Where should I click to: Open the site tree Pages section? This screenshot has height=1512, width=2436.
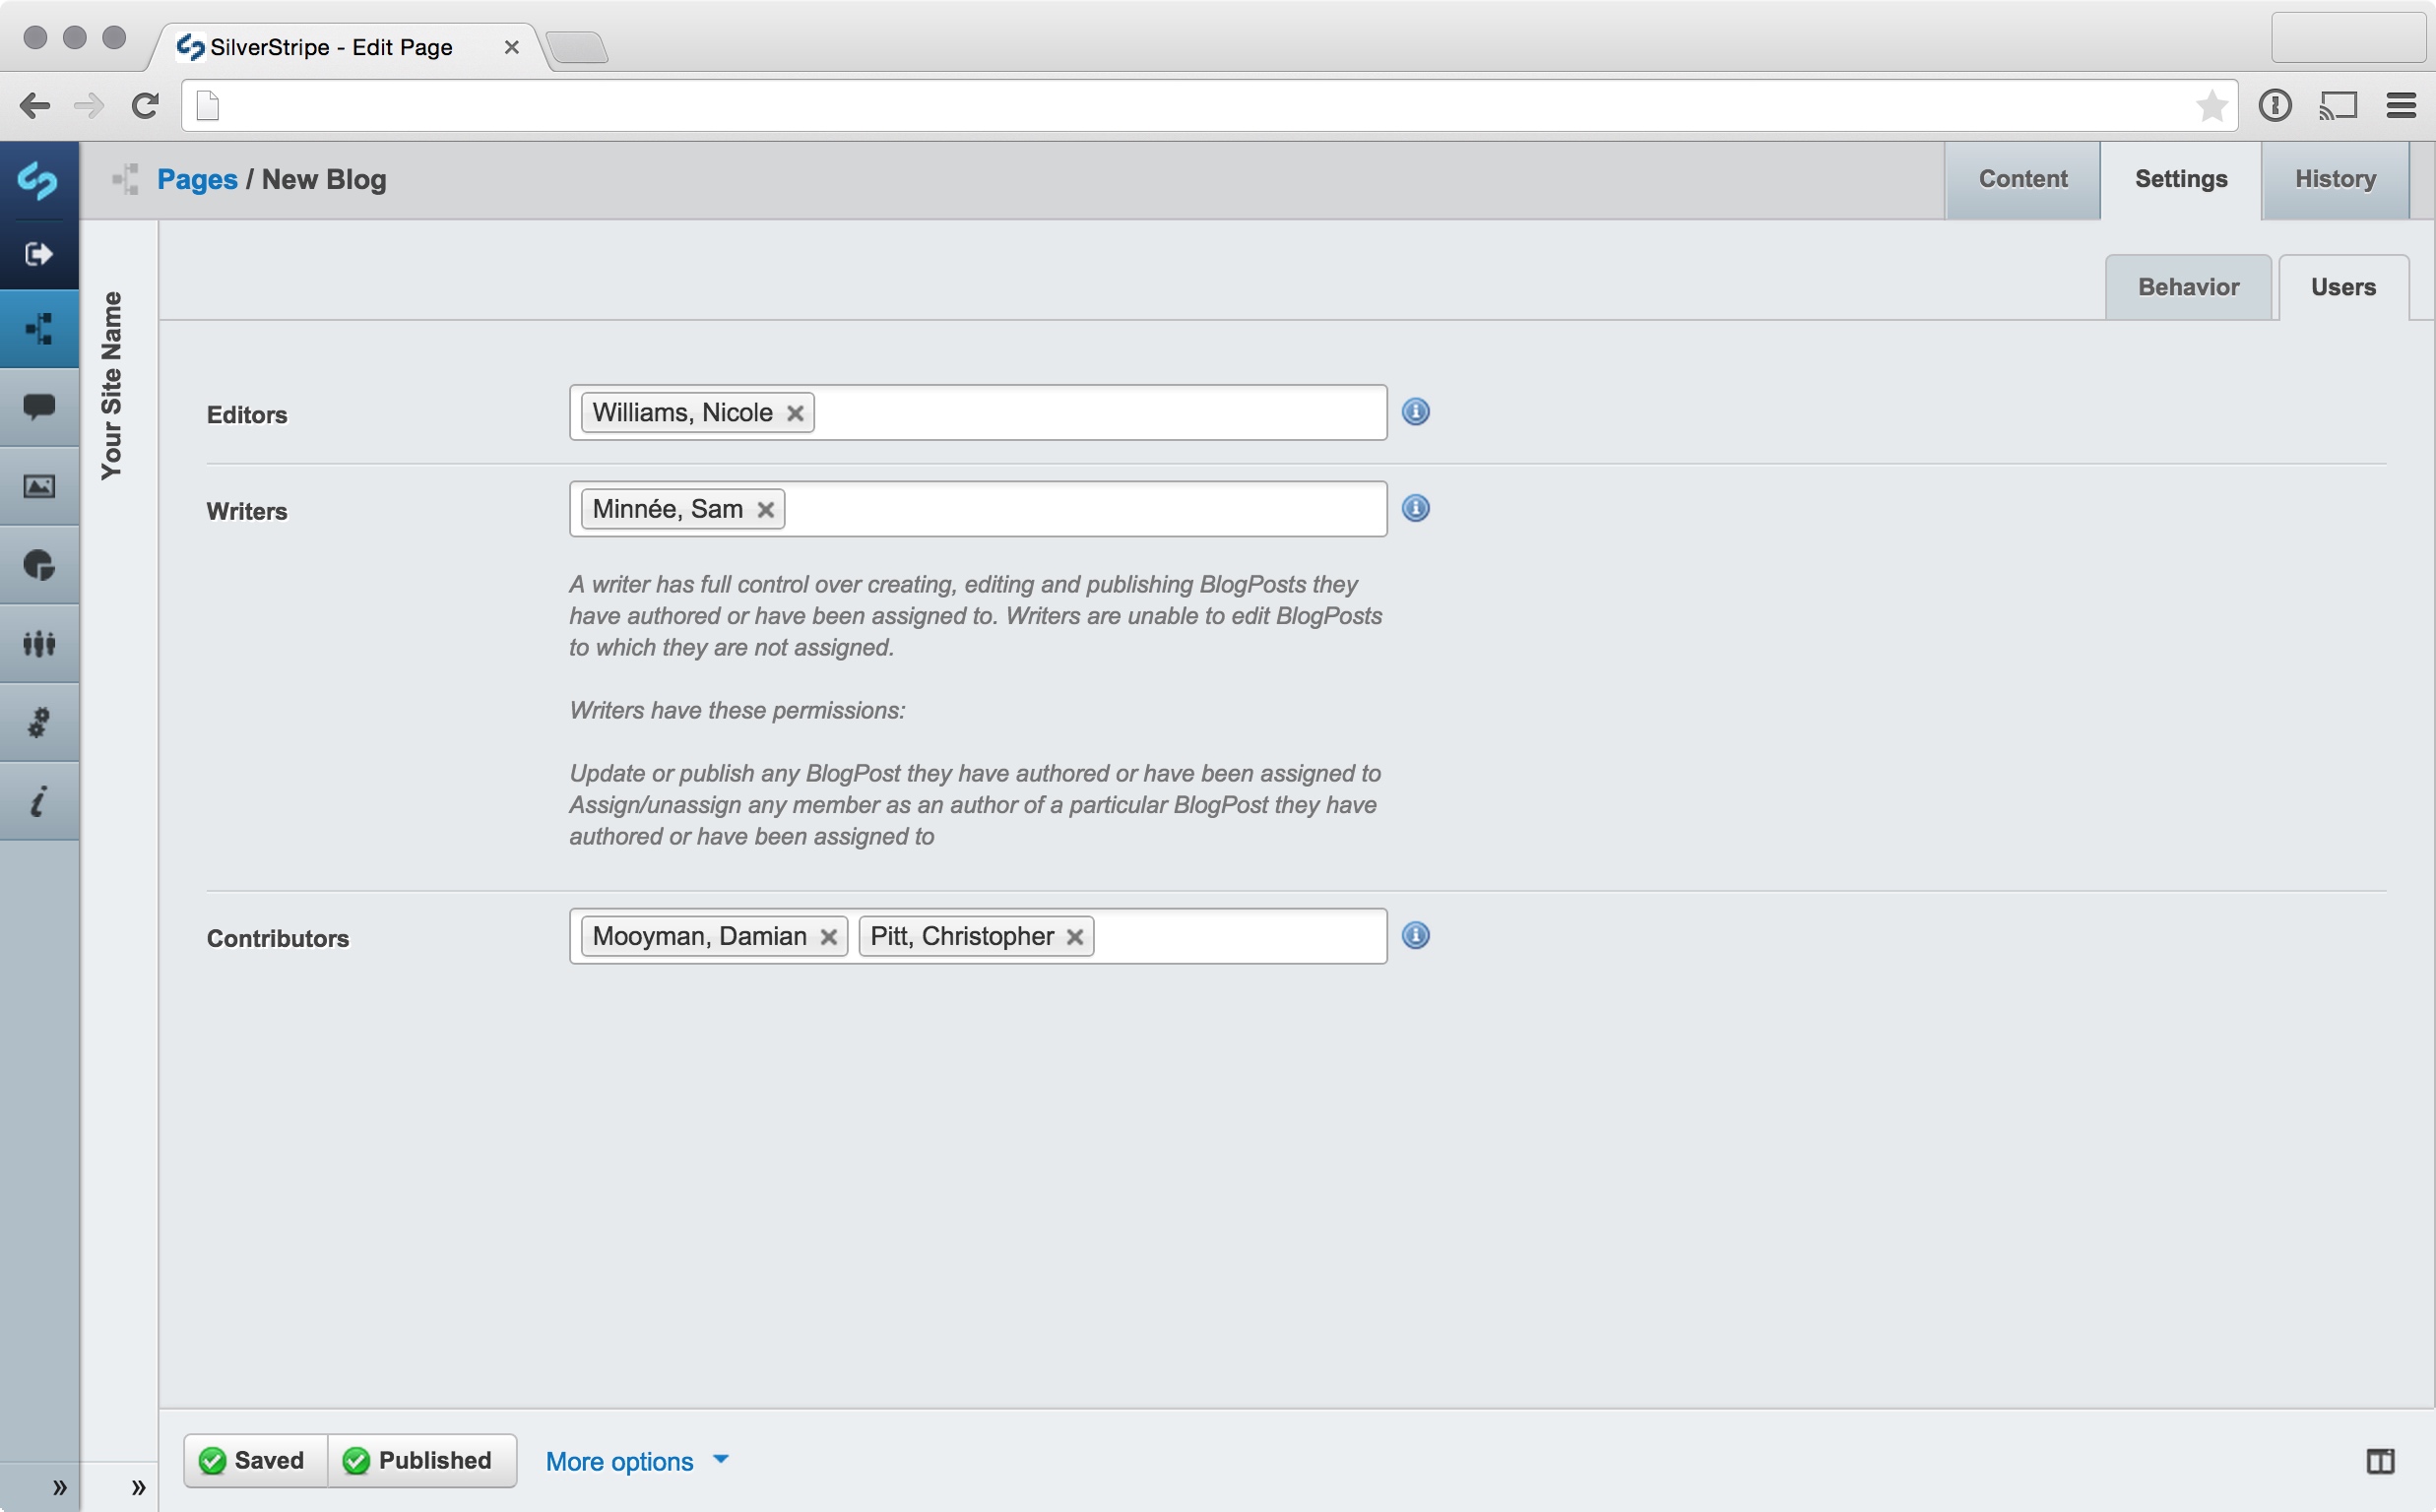[x=40, y=328]
